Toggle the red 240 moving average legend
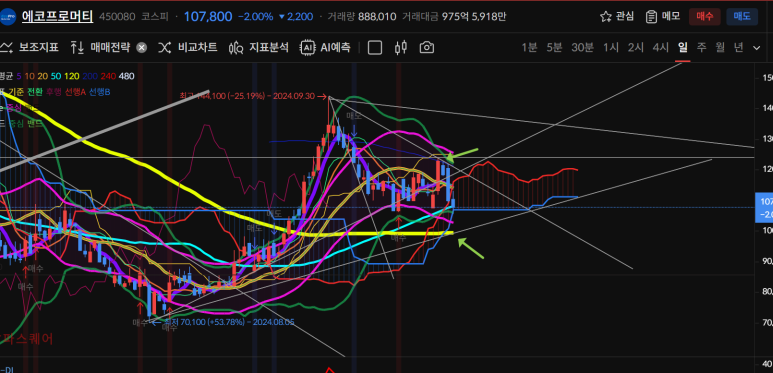 pos(108,76)
